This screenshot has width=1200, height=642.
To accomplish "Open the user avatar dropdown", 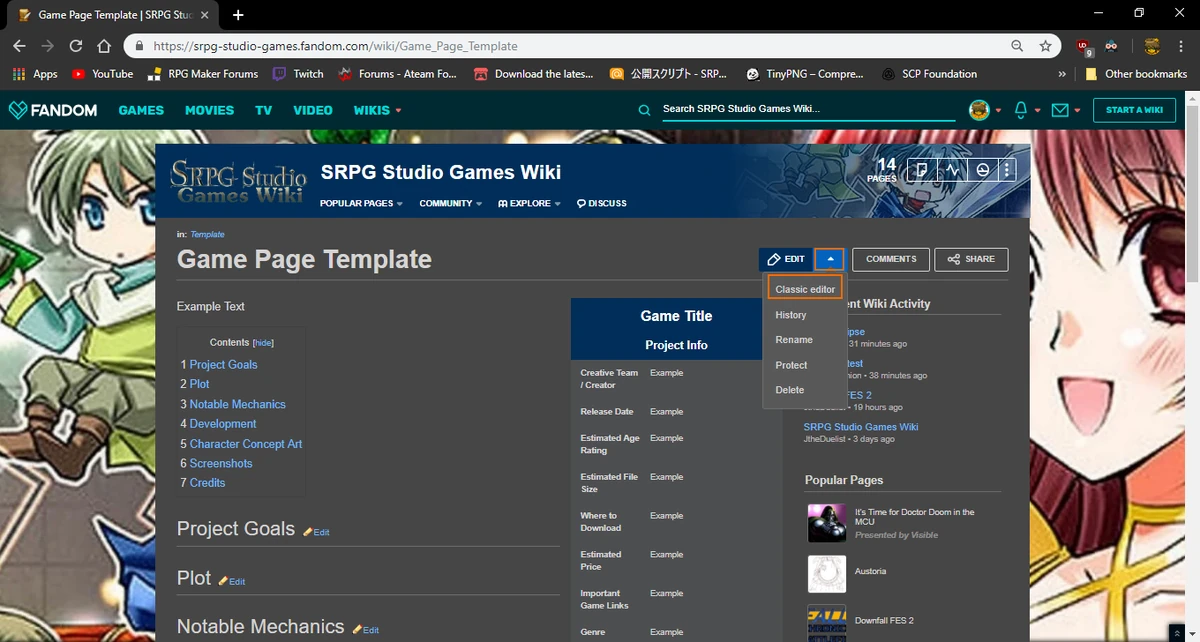I will pos(977,110).
